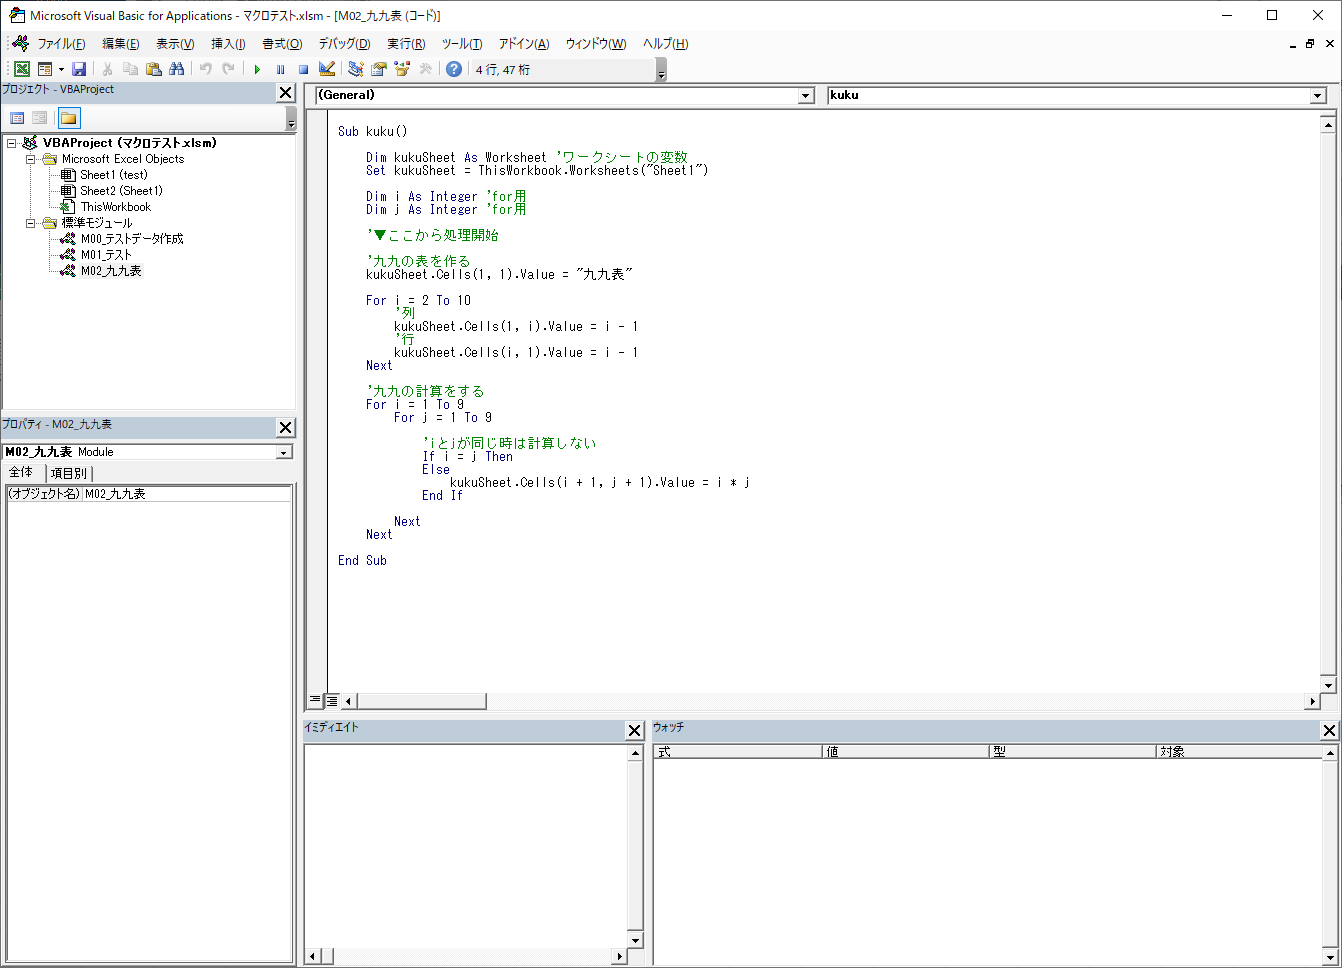Image resolution: width=1342 pixels, height=968 pixels.
Task: Click code editor scroll right arrow
Action: [x=1313, y=701]
